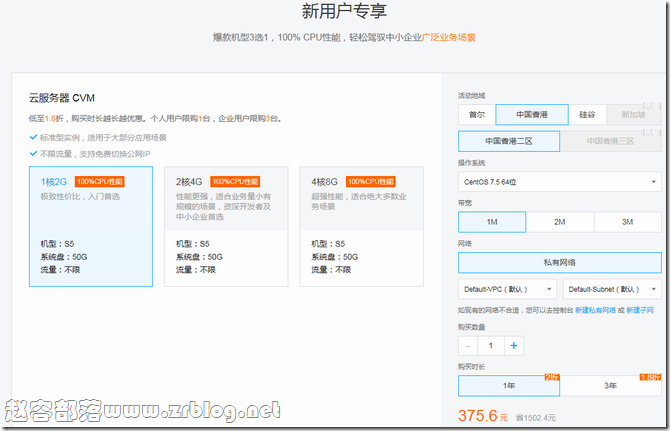The image size is (670, 431).
Task: Set bandwidth to 1M
Action: (492, 222)
